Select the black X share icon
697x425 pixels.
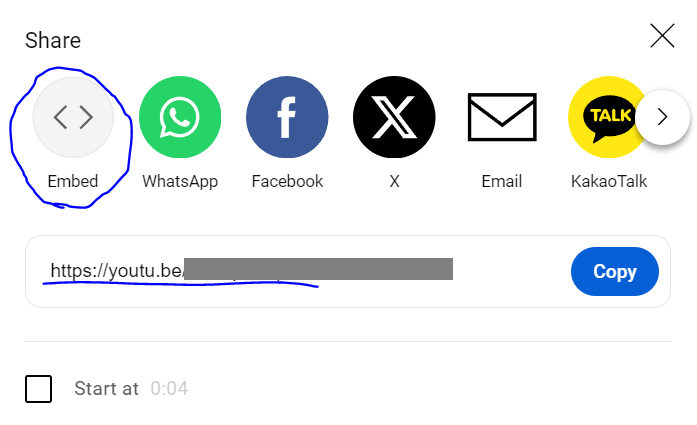394,117
